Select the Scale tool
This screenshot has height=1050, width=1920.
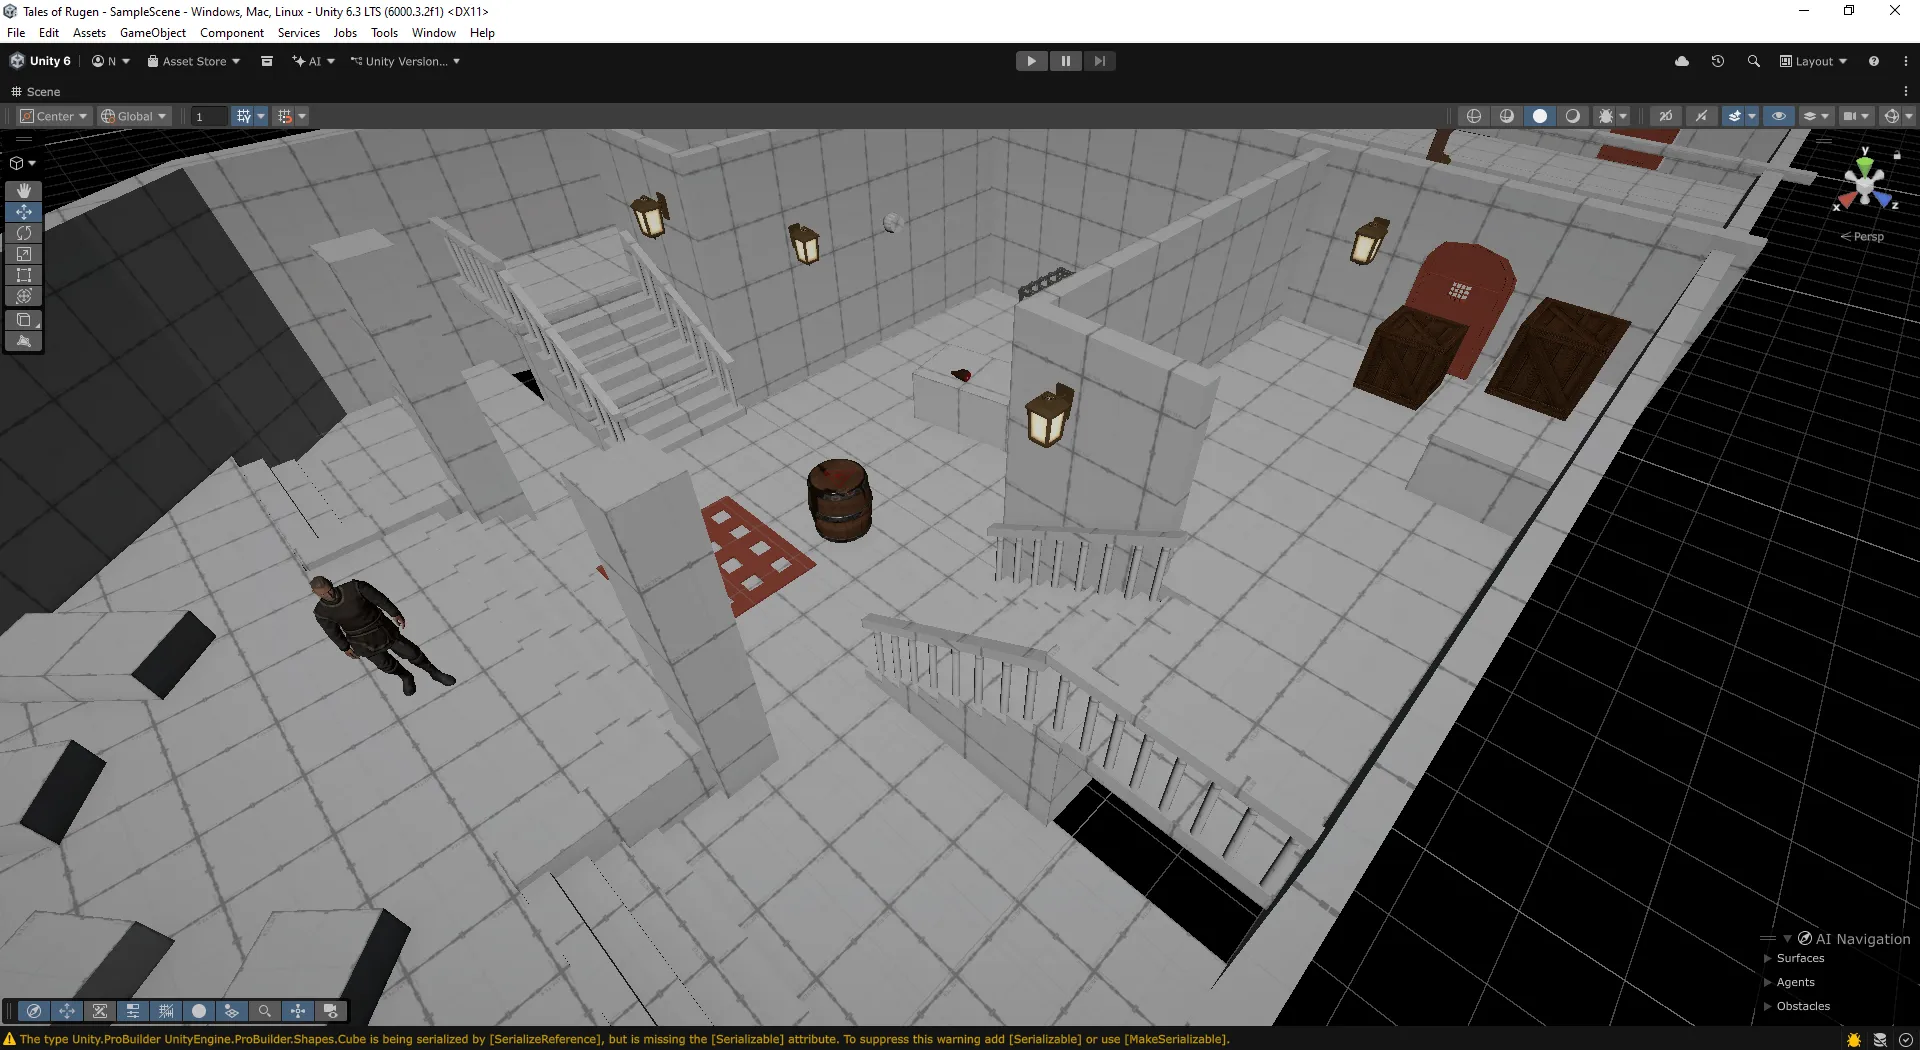[x=24, y=254]
